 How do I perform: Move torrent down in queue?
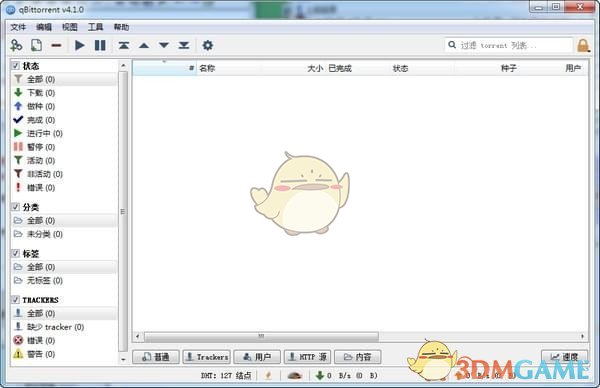[x=164, y=46]
